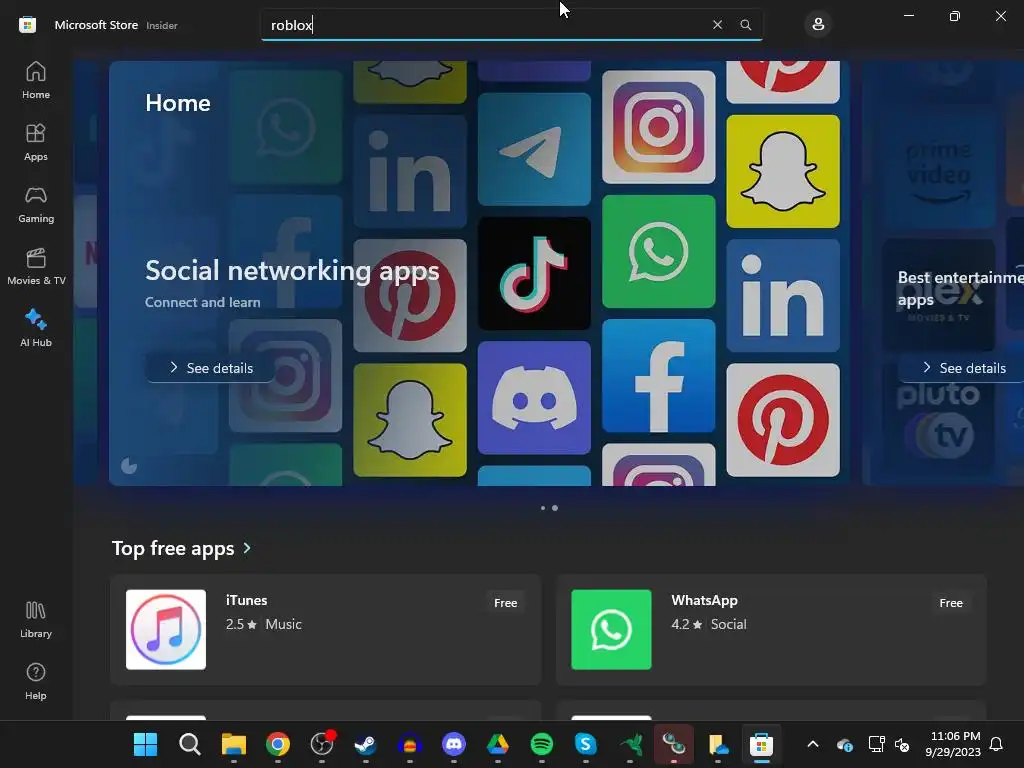The height and width of the screenshot is (768, 1024).
Task: Click the Social networking apps heading
Action: (292, 270)
